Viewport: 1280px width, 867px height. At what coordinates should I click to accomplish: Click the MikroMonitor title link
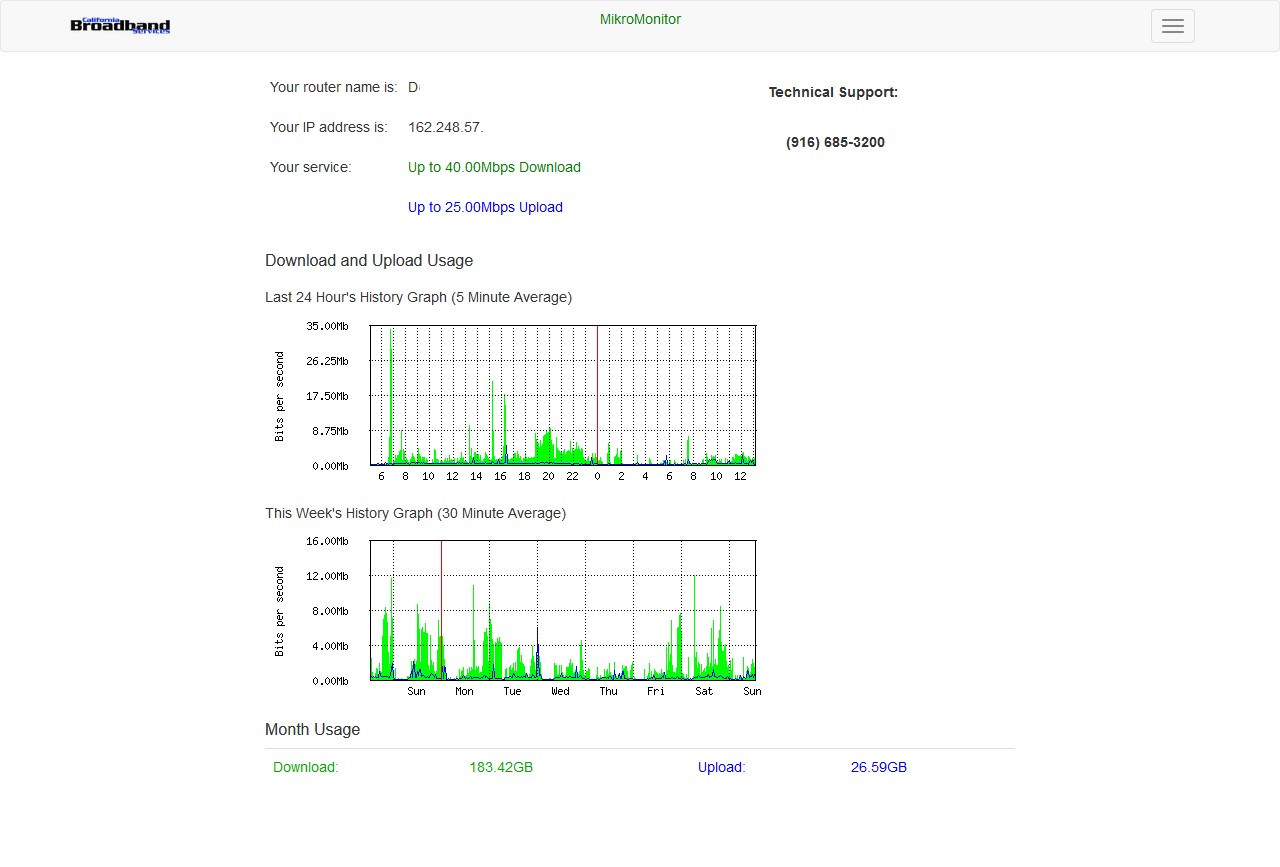pos(640,19)
